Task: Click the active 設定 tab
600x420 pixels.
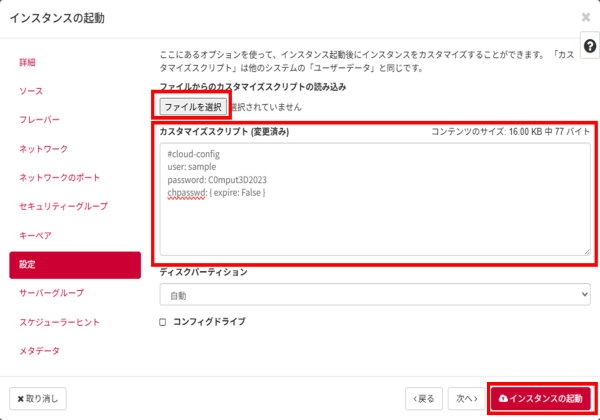Action: [x=75, y=265]
